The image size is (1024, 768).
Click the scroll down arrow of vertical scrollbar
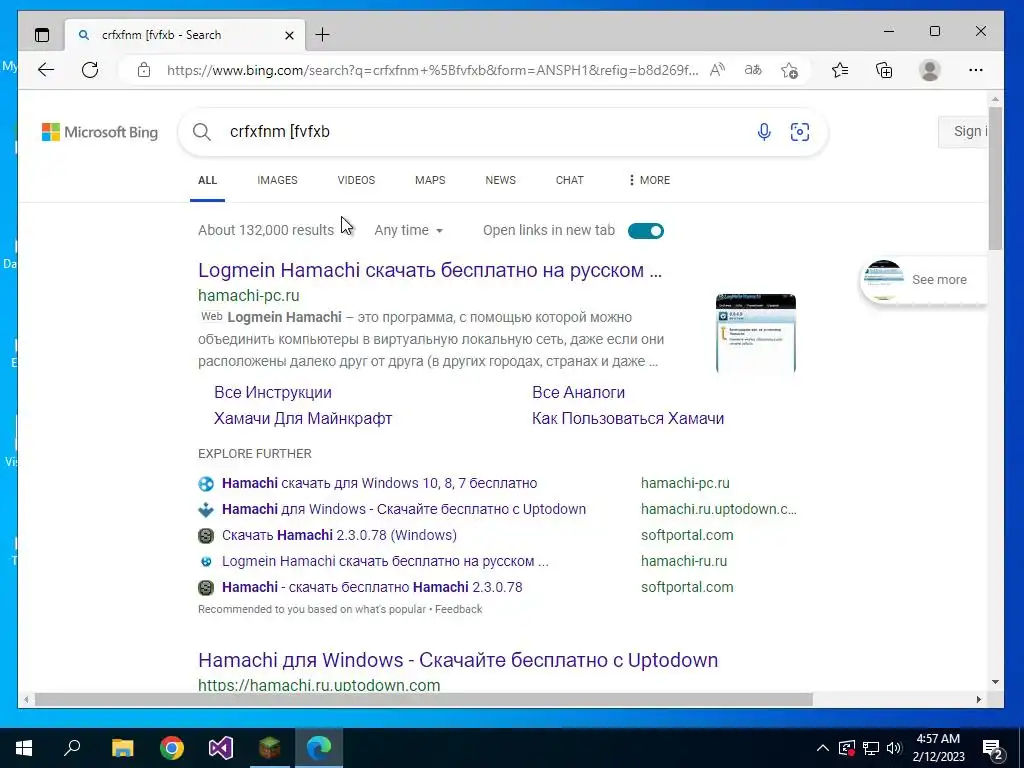pos(995,682)
